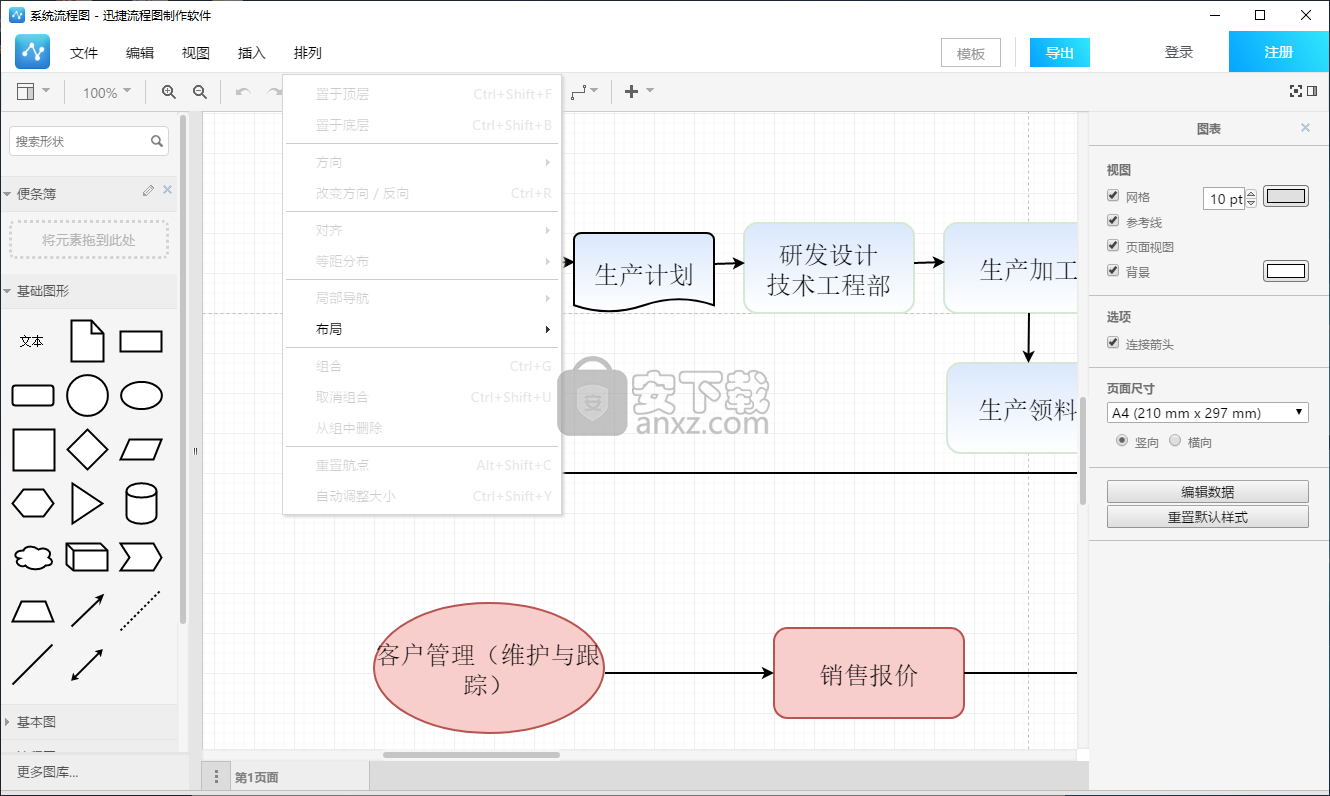Select the hexagon shape
This screenshot has width=1330, height=796.
pyautogui.click(x=33, y=504)
